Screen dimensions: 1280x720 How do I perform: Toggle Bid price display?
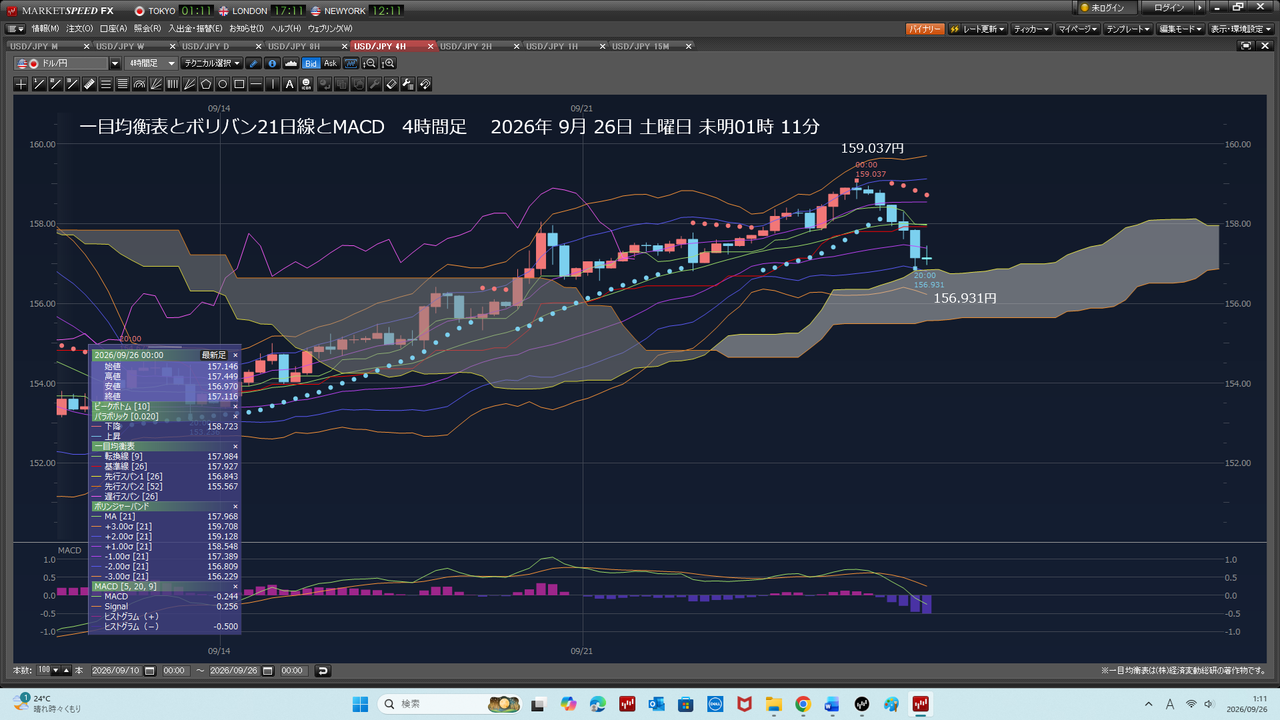311,63
